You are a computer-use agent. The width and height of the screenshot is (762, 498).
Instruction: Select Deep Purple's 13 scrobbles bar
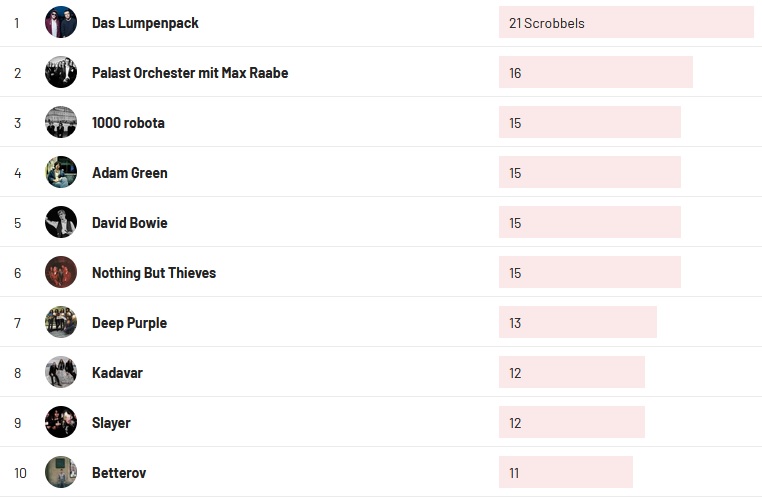pos(577,322)
